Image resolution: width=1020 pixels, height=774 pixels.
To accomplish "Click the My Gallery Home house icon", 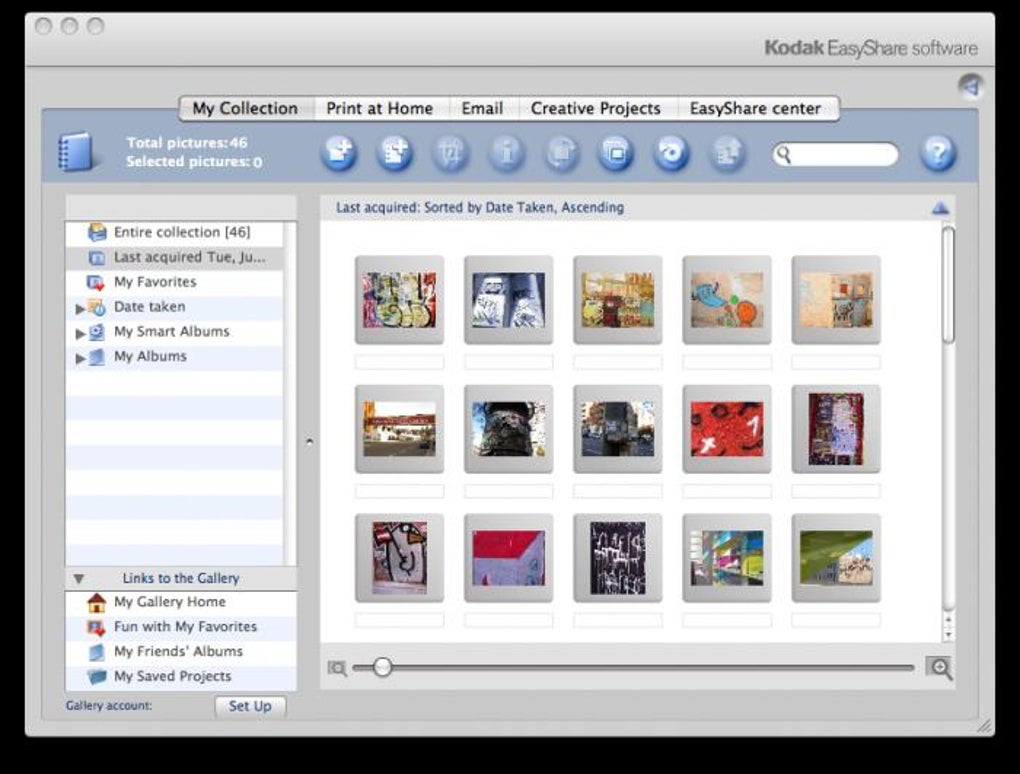I will coord(96,602).
